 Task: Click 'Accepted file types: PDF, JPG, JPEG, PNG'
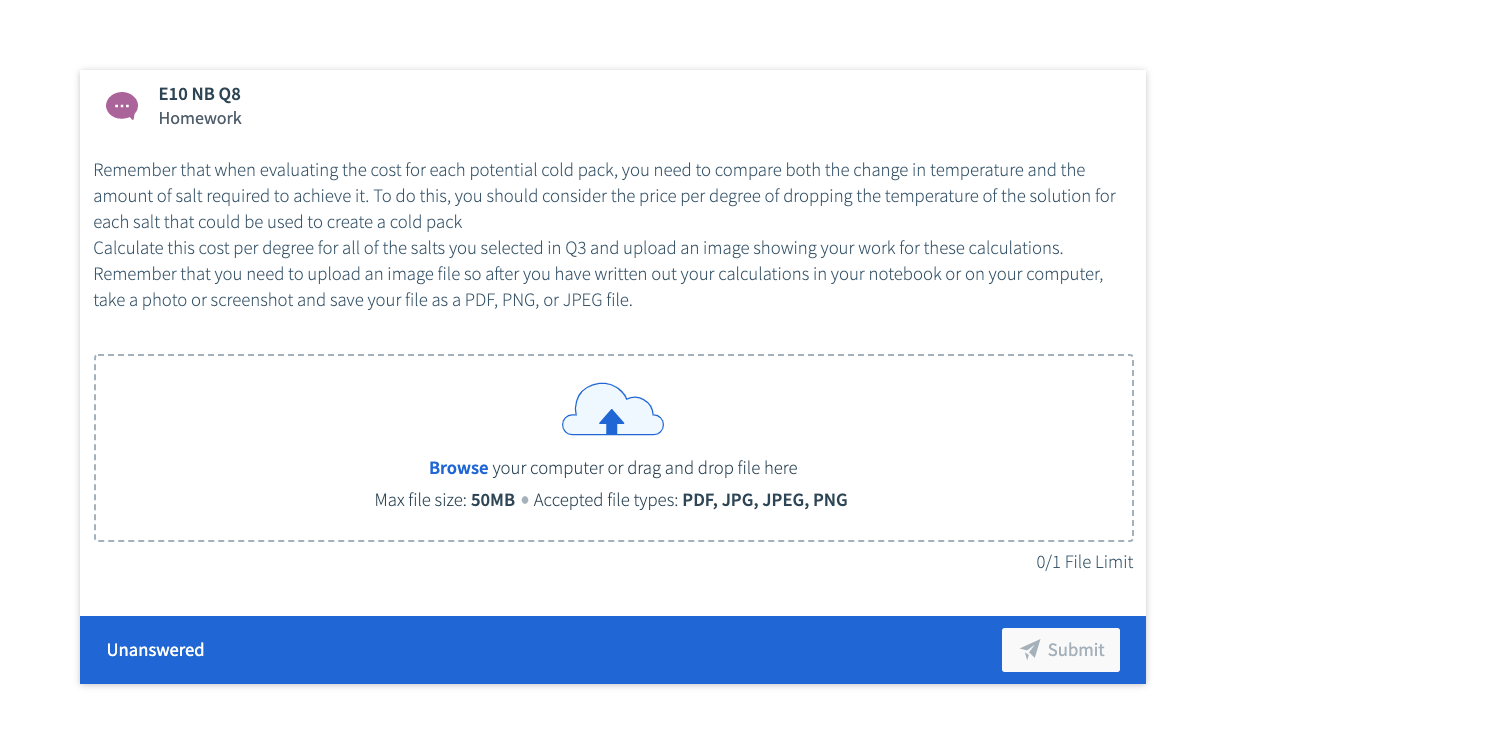(691, 500)
